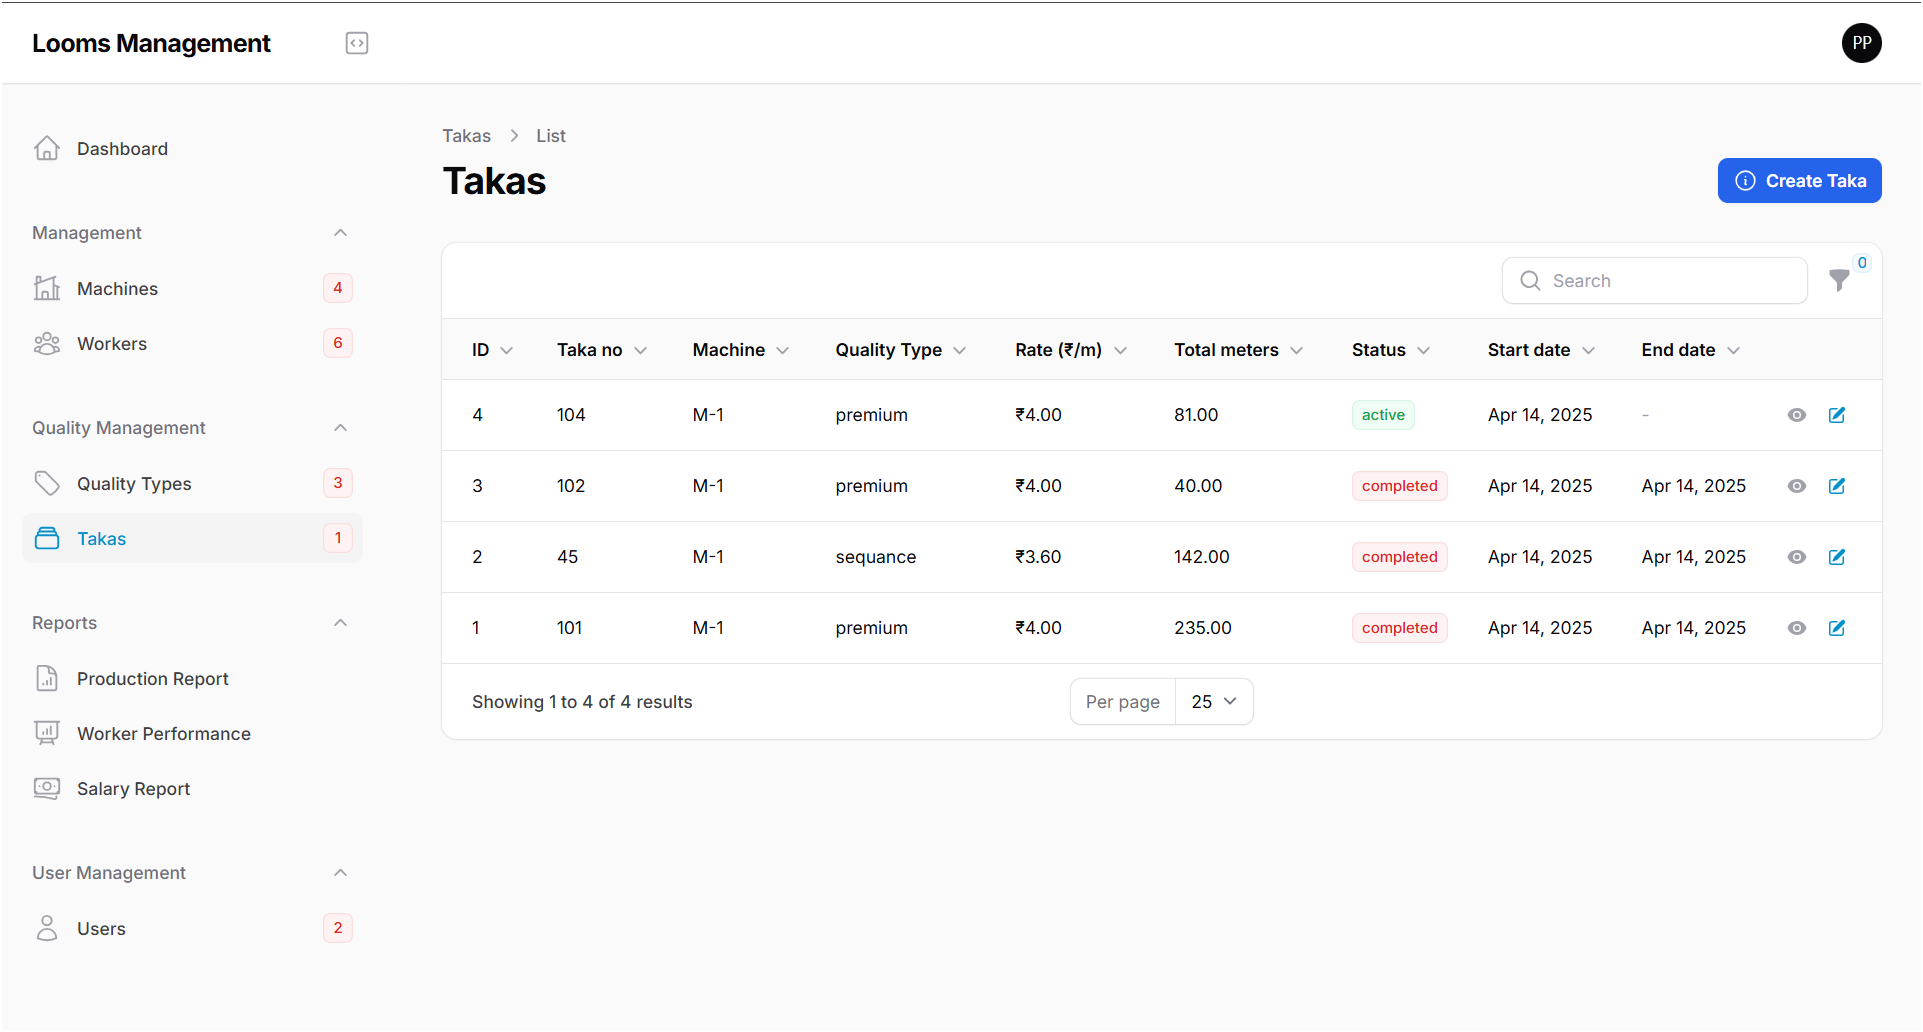Viewport: 1923px width, 1032px height.
Task: Open the Dashboard home icon
Action: pyautogui.click(x=47, y=147)
